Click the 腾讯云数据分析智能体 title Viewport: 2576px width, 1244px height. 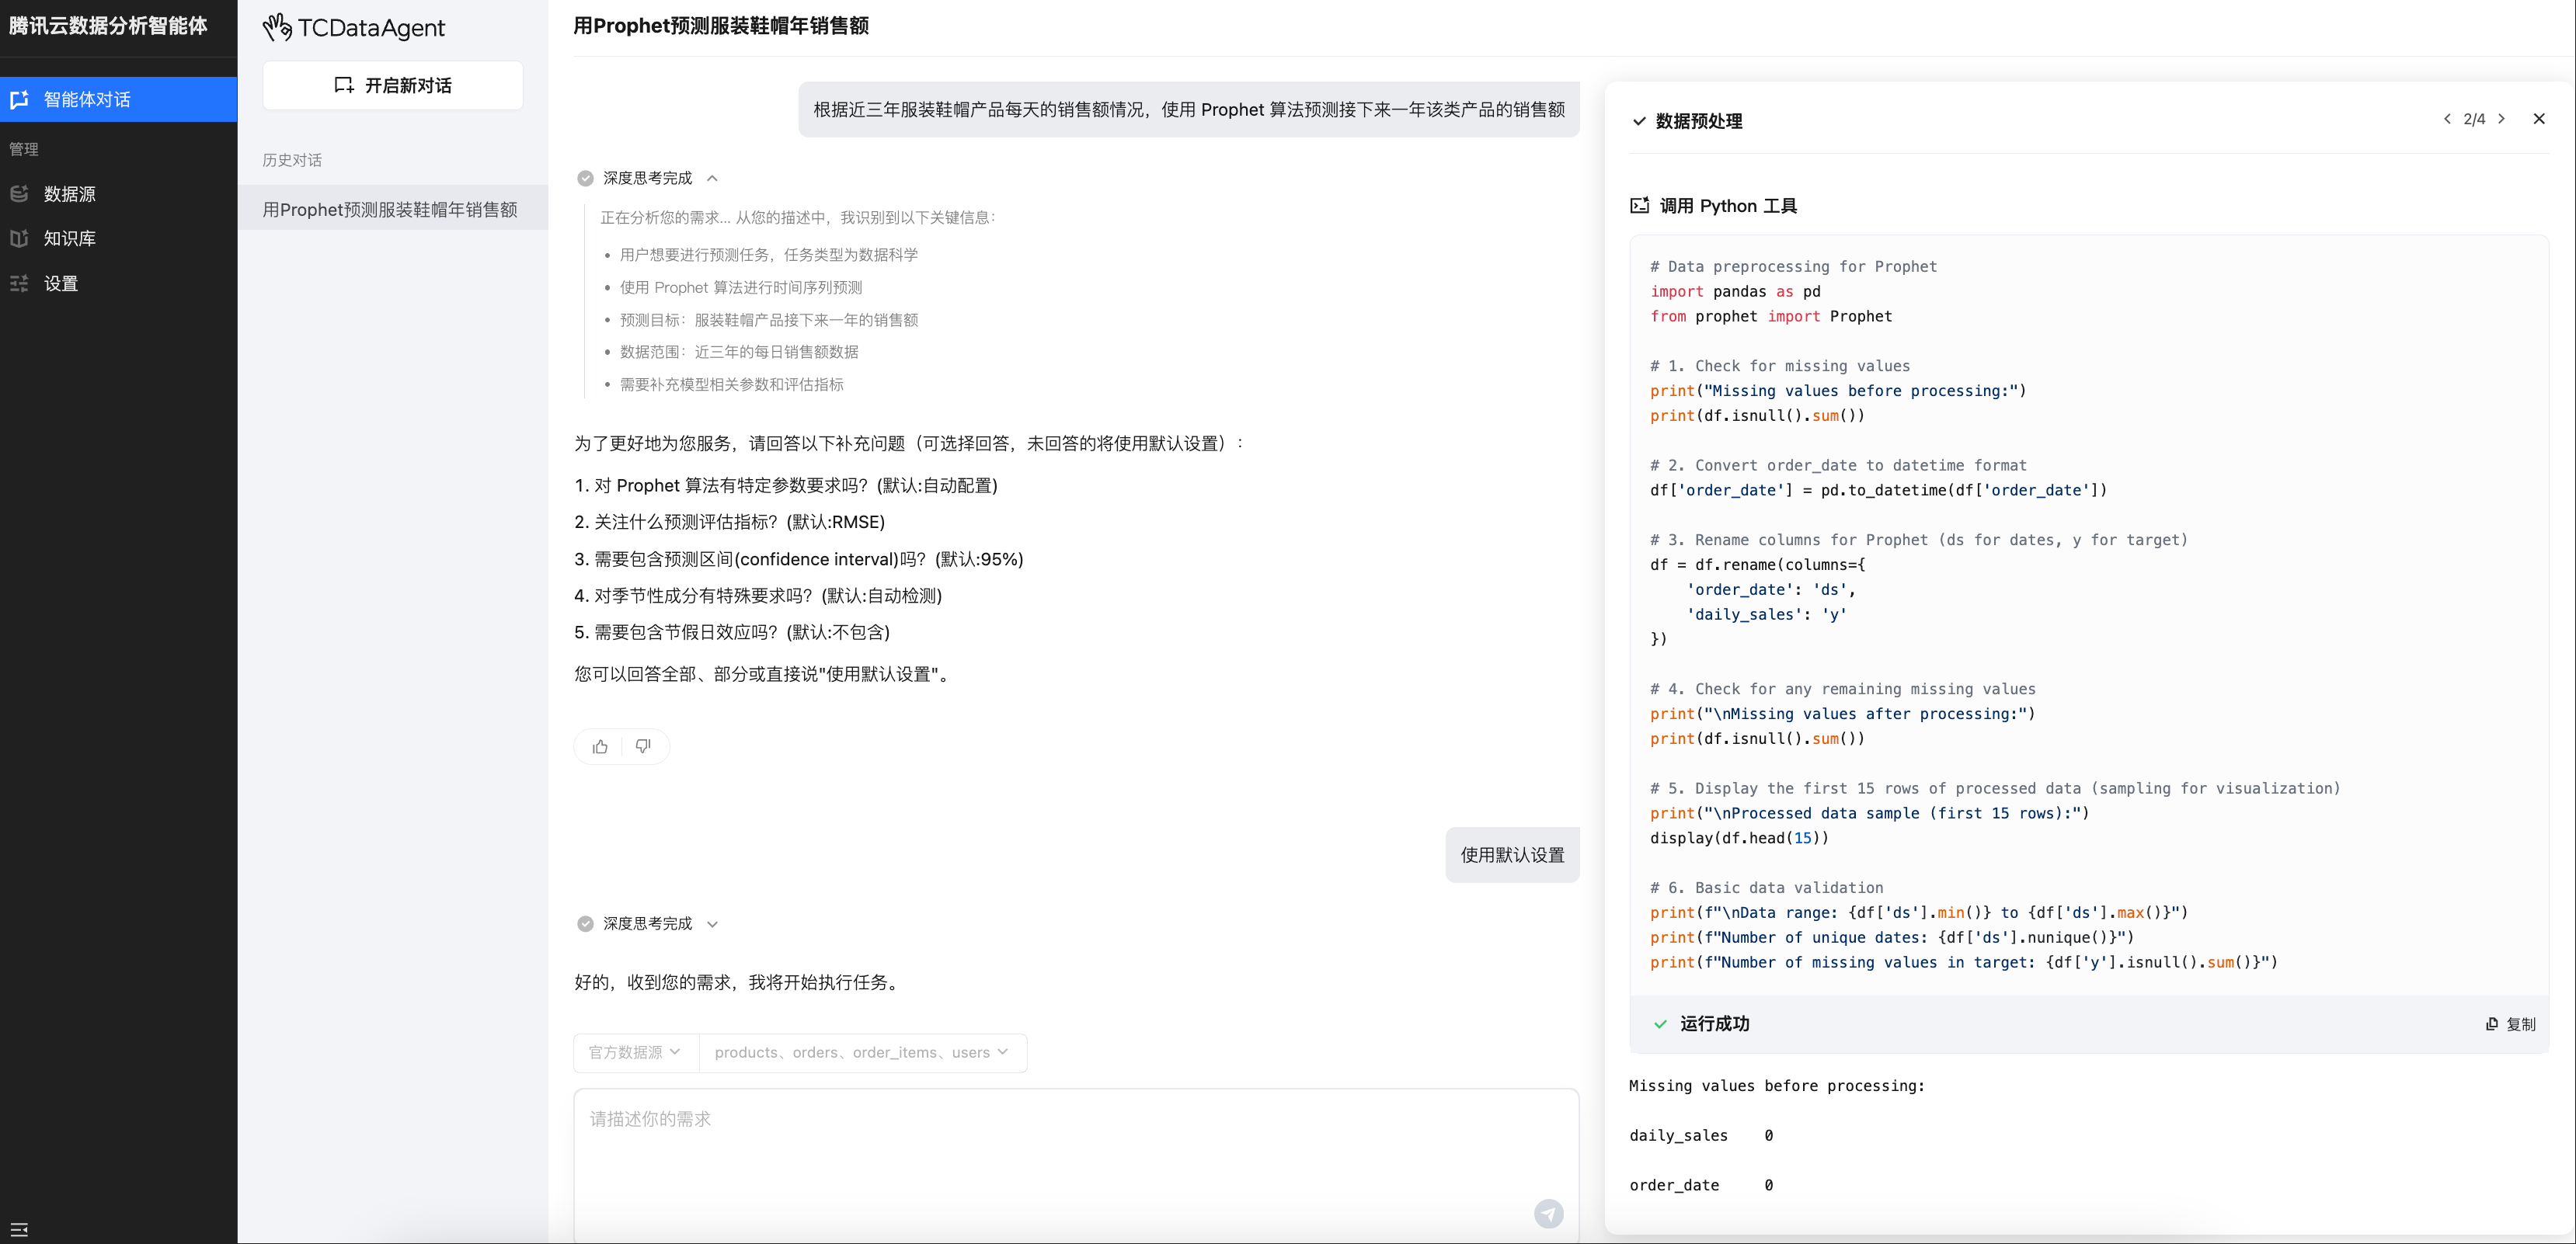pyautogui.click(x=108, y=26)
